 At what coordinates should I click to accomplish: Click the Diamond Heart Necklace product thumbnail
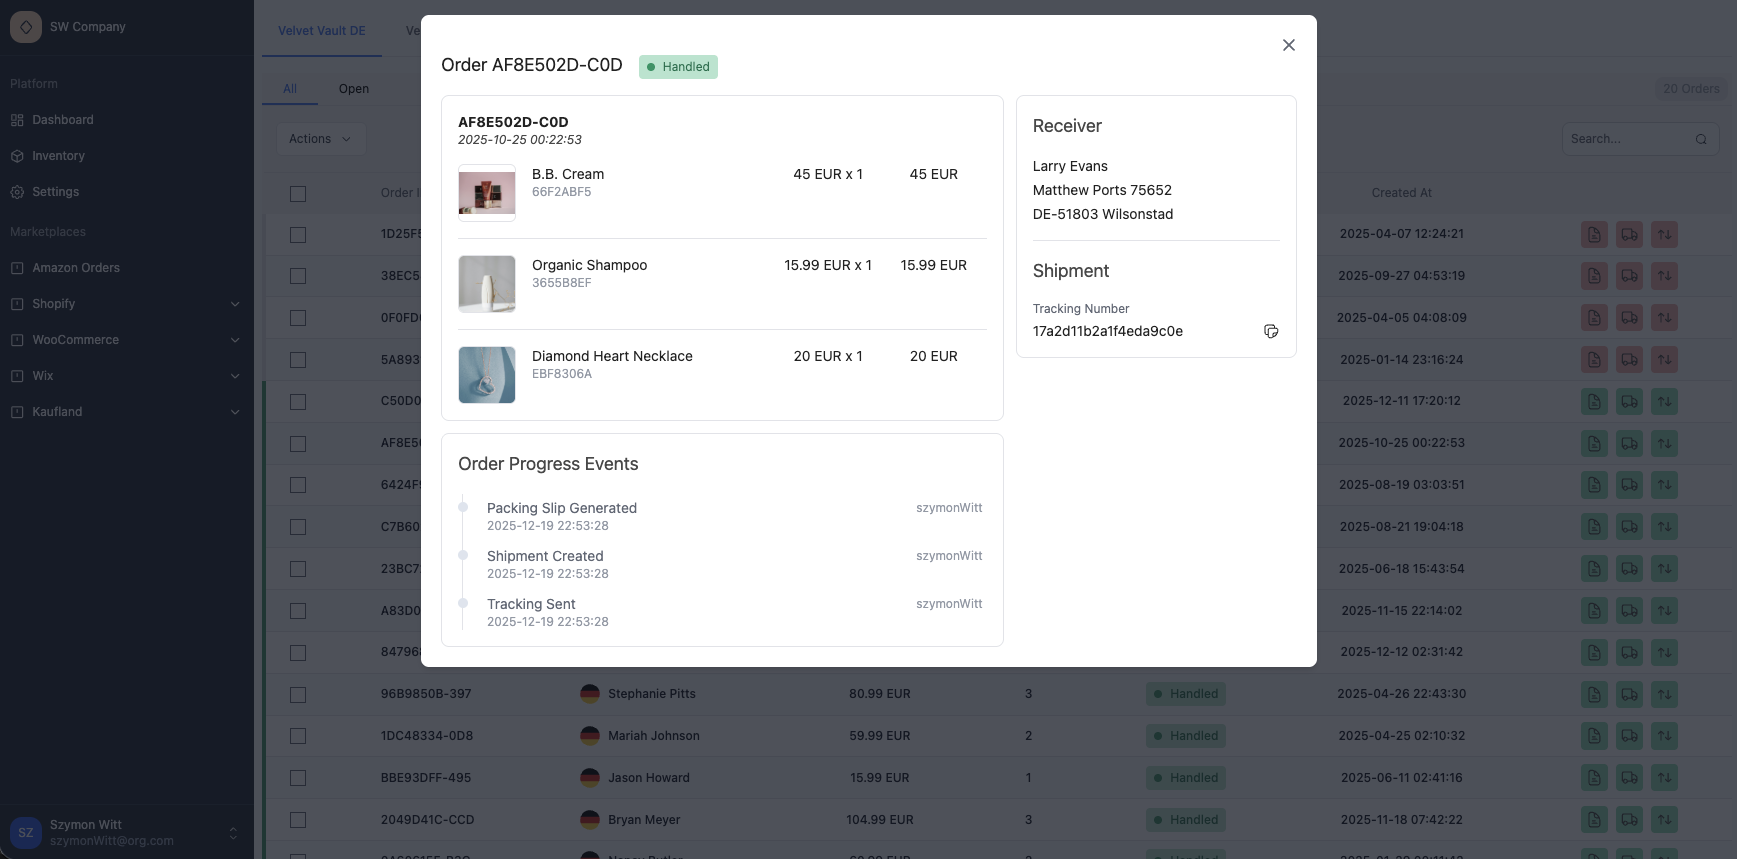(x=487, y=375)
